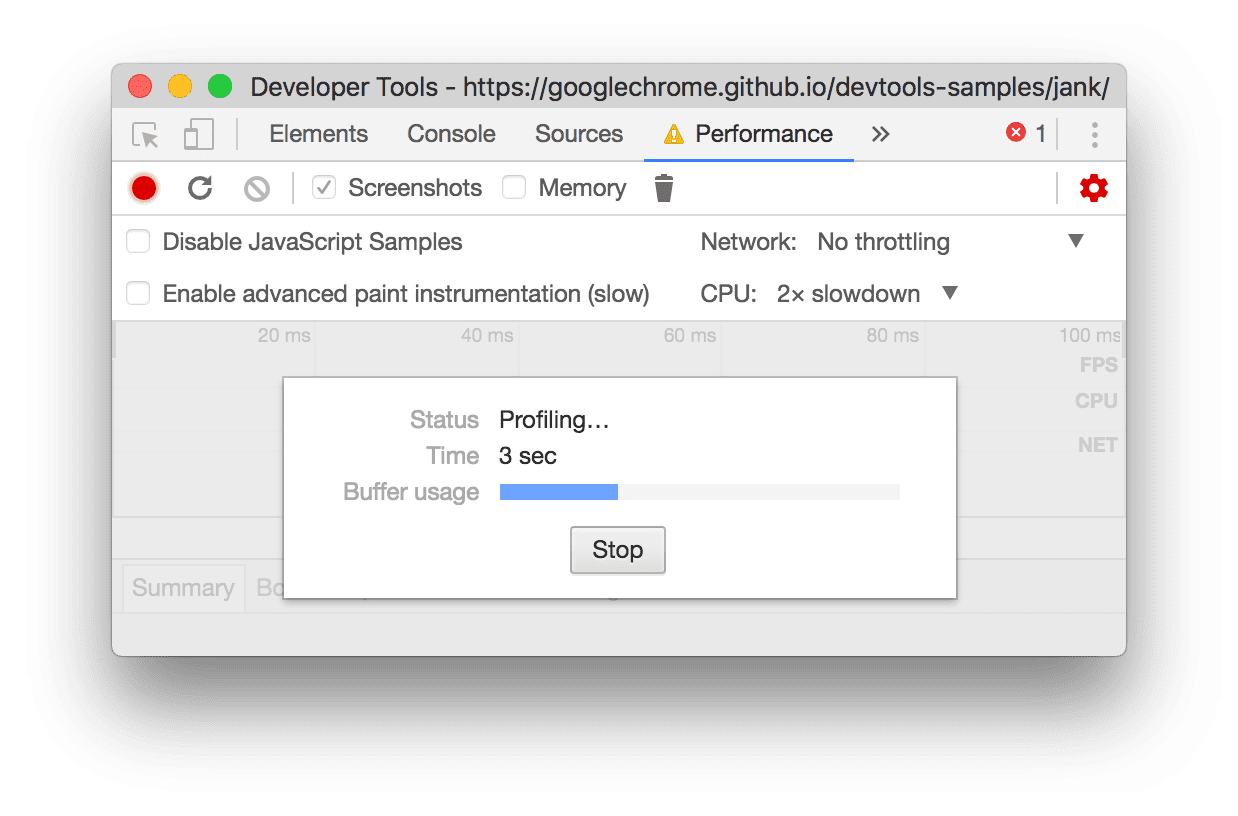This screenshot has width=1238, height=816.
Task: Change CPU slowdown via its dropdown
Action: click(949, 293)
